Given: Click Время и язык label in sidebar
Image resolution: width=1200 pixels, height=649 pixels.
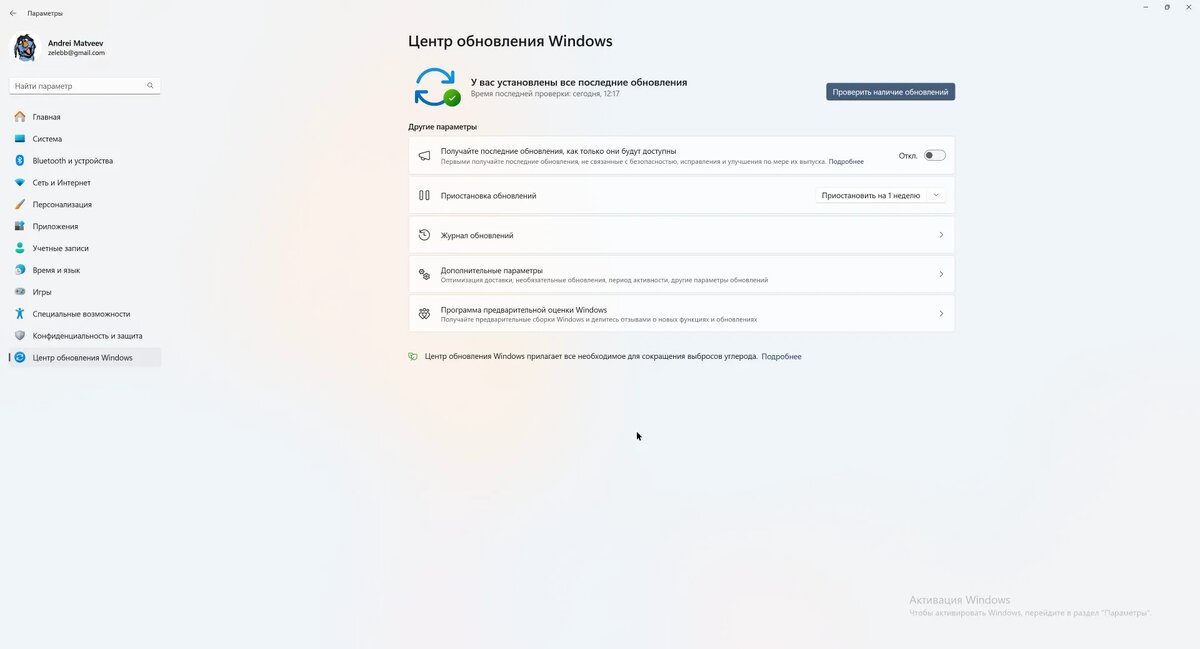Looking at the screenshot, I should coord(56,270).
